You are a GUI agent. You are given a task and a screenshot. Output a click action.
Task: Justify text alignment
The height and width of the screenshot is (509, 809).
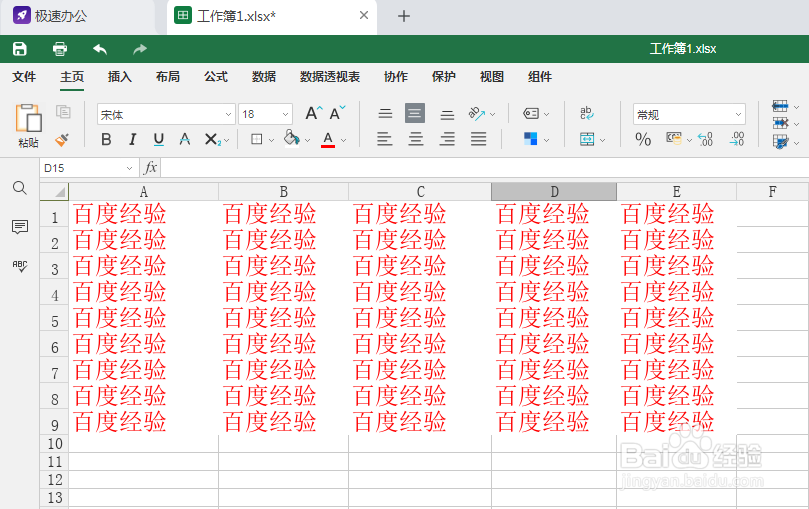[478, 139]
